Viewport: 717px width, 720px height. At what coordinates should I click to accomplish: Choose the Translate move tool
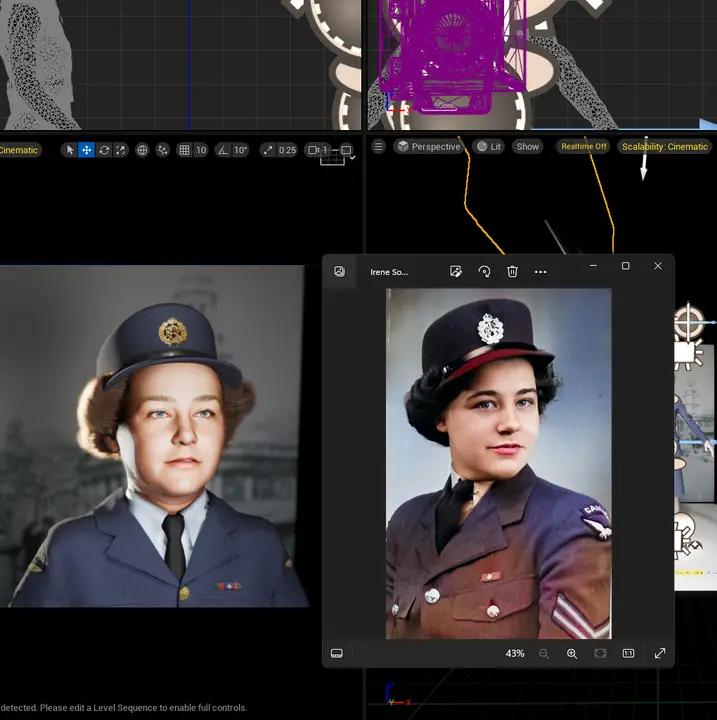(86, 150)
